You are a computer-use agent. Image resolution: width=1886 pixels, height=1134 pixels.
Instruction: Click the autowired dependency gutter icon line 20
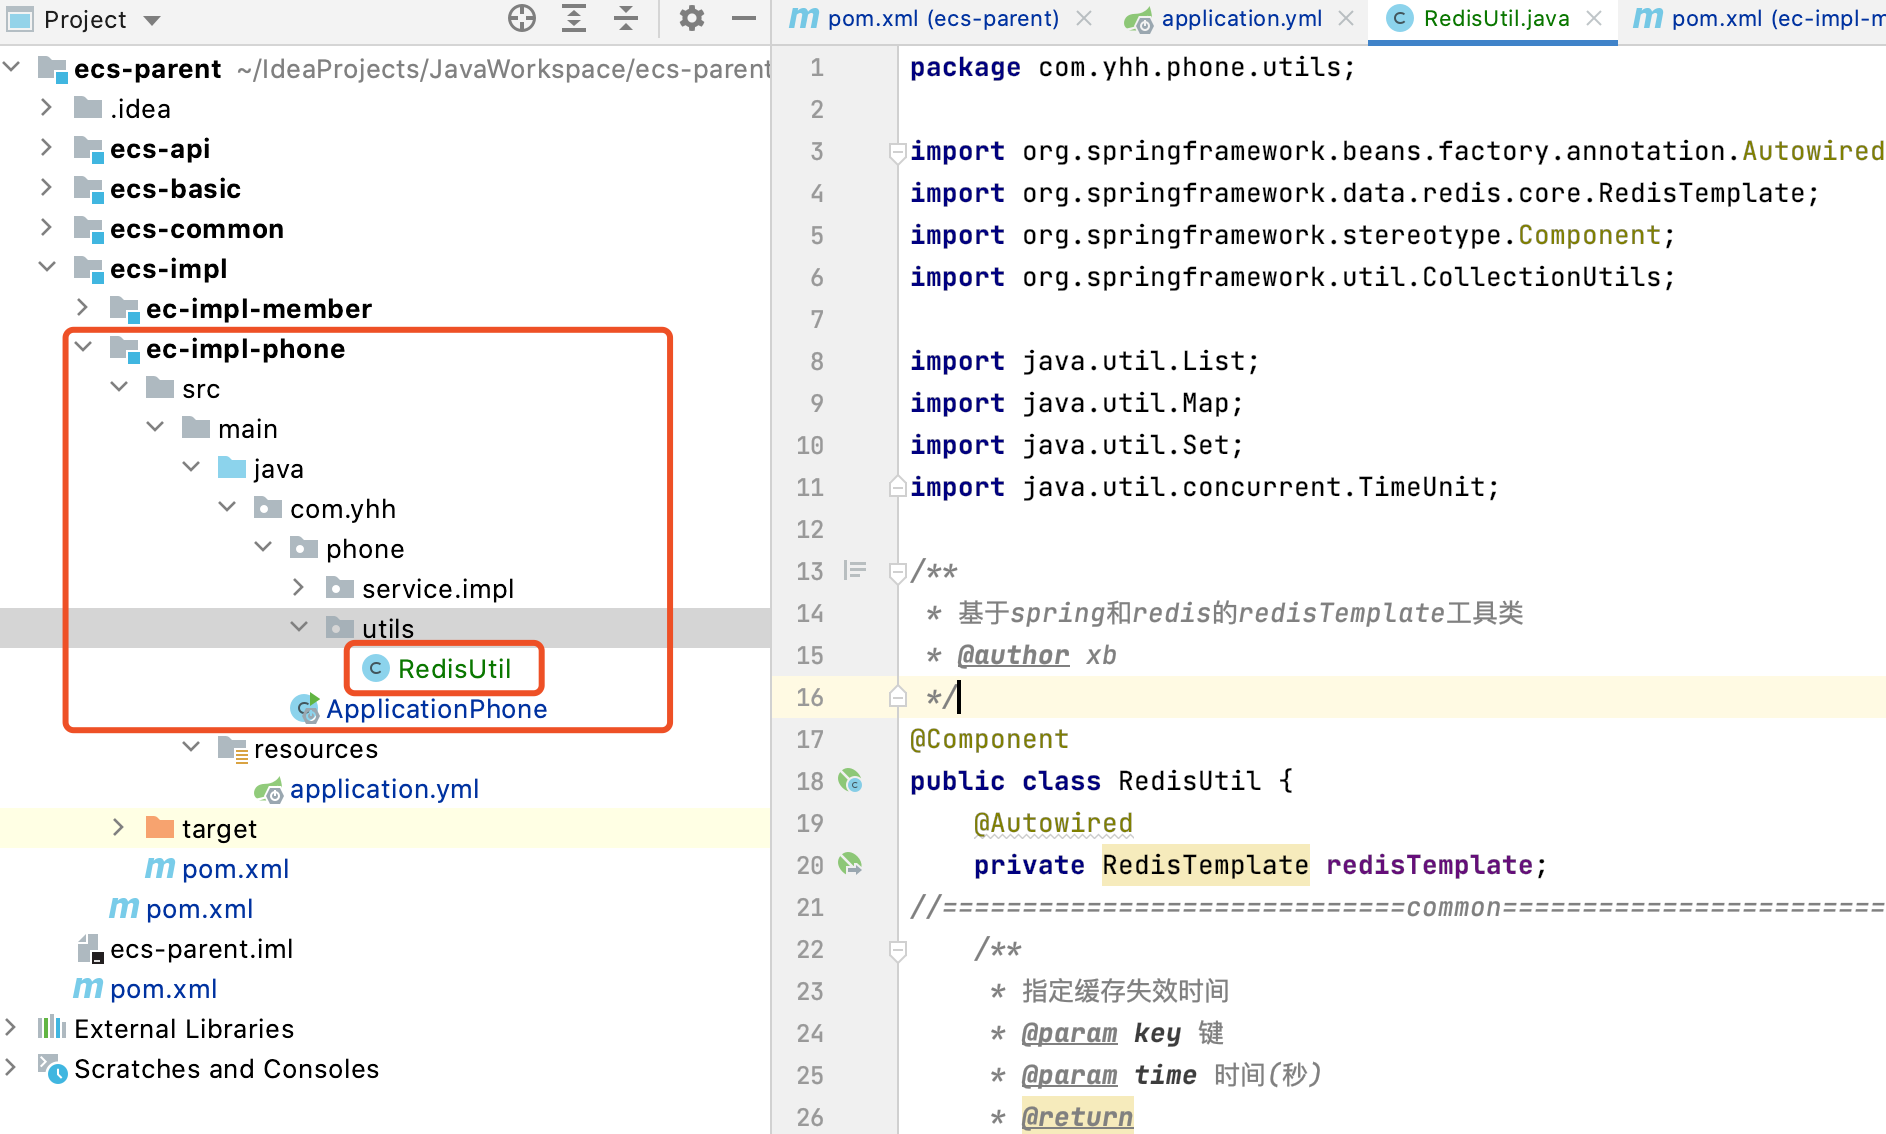[x=851, y=864]
